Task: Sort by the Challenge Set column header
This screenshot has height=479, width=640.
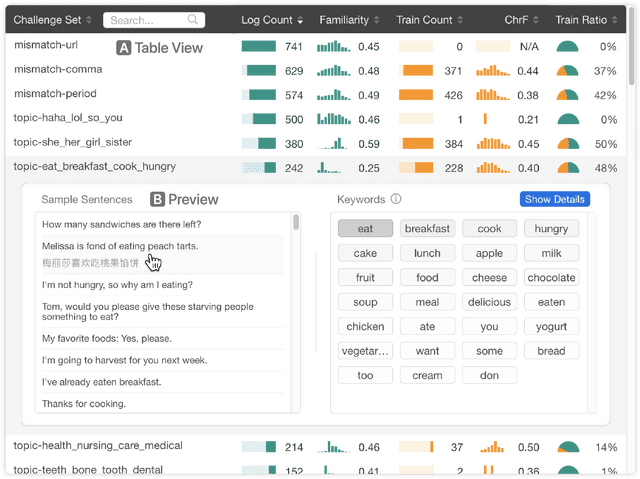Action: [52, 20]
